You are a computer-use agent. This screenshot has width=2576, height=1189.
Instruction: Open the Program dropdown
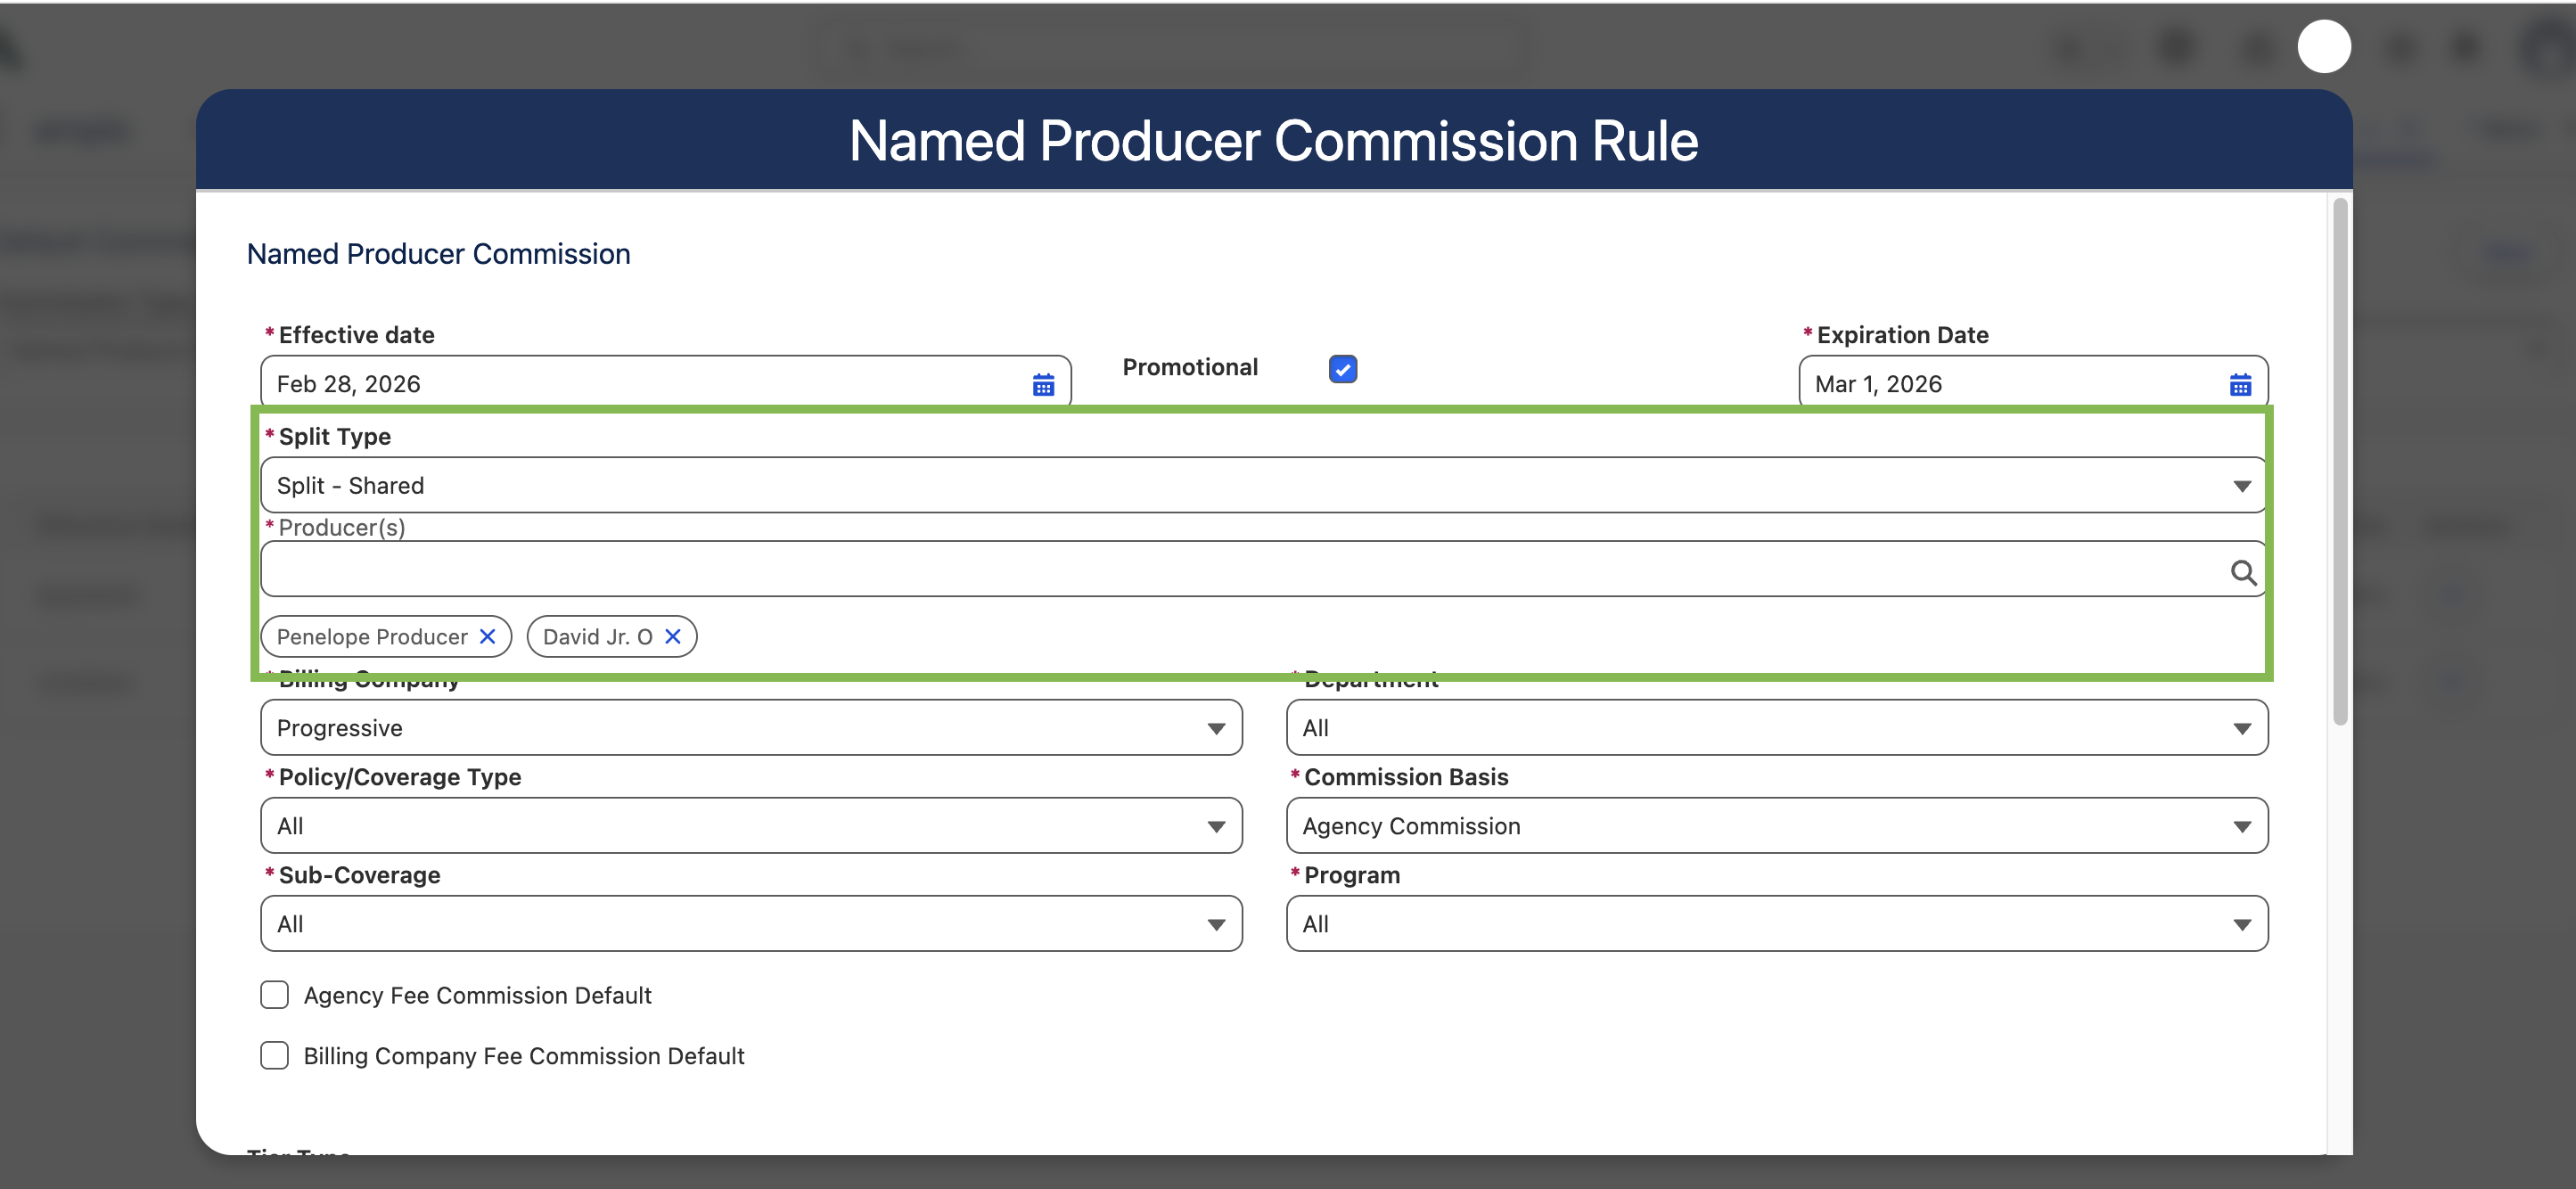[1776, 924]
